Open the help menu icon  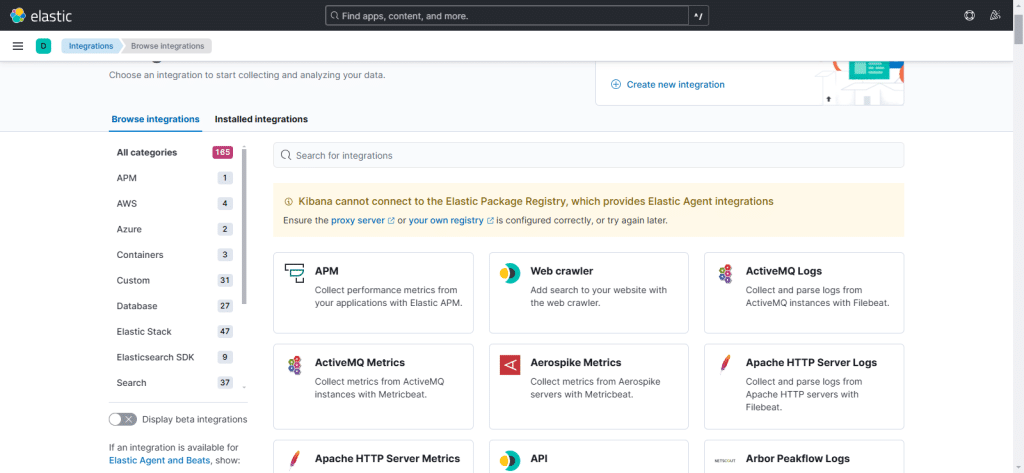(x=969, y=16)
